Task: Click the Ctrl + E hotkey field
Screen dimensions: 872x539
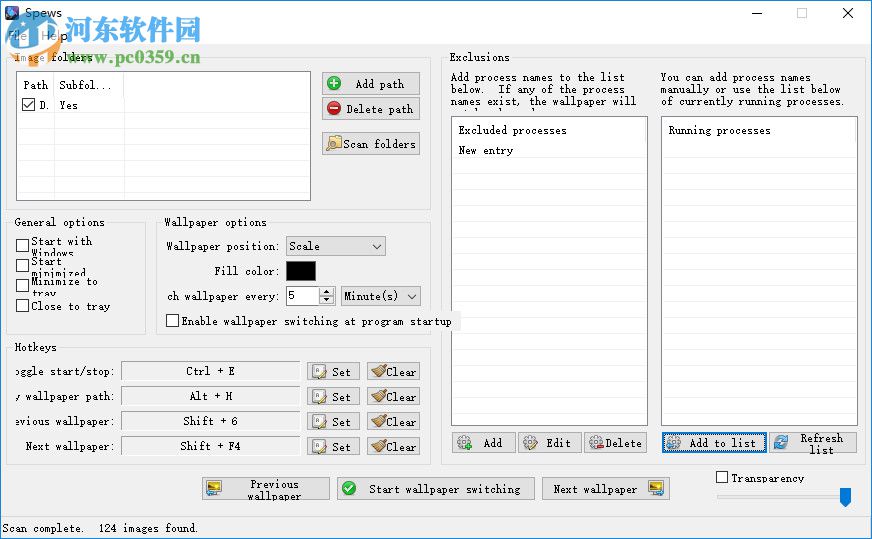Action: tap(210, 371)
